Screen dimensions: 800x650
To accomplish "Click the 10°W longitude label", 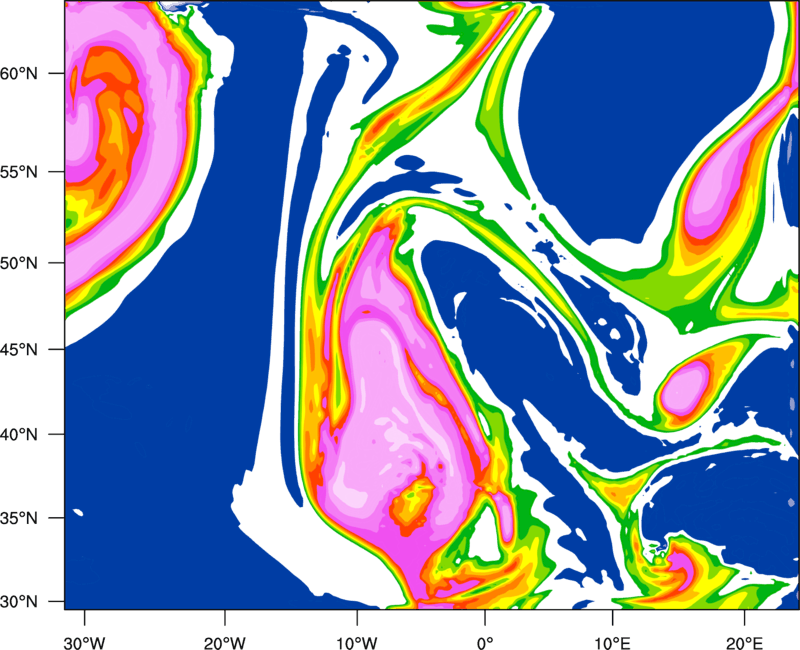I will [x=357, y=643].
